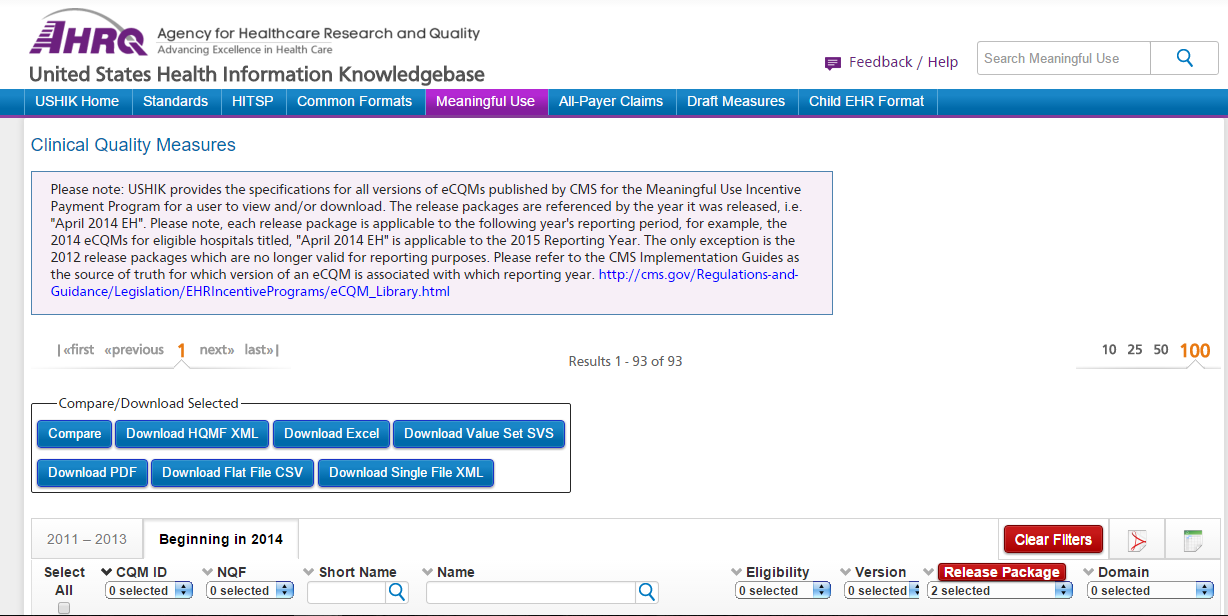Click the red Clear Filters button

pyautogui.click(x=1053, y=540)
